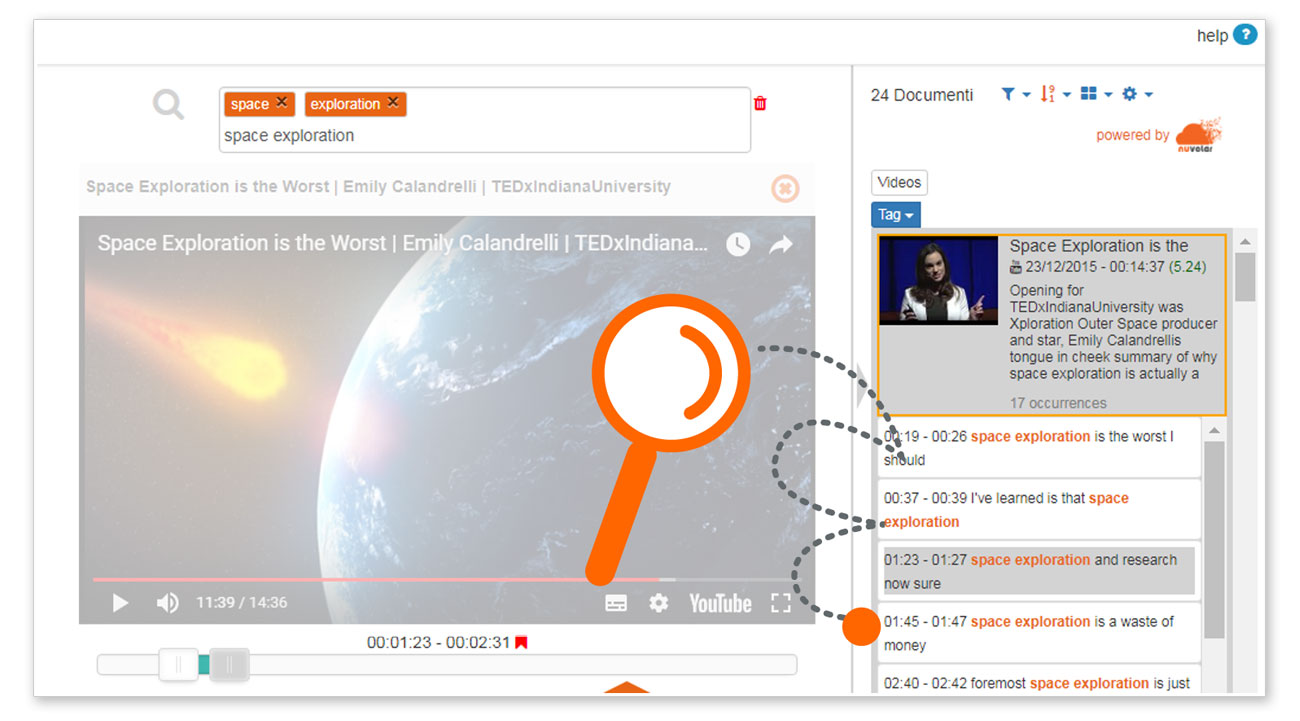Viewport: 1300px width, 721px height.
Task: Clear the search with the red trash icon
Action: click(x=760, y=103)
